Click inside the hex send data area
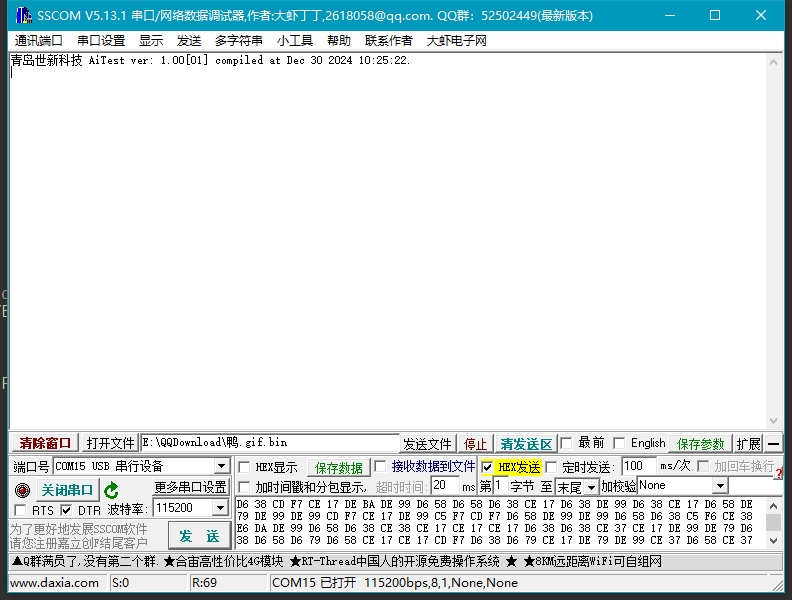792x600 pixels. click(500, 522)
